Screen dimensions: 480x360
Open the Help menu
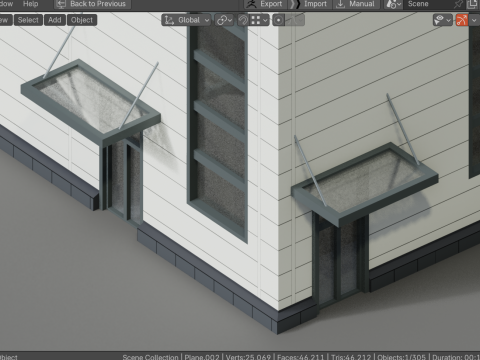tap(30, 4)
